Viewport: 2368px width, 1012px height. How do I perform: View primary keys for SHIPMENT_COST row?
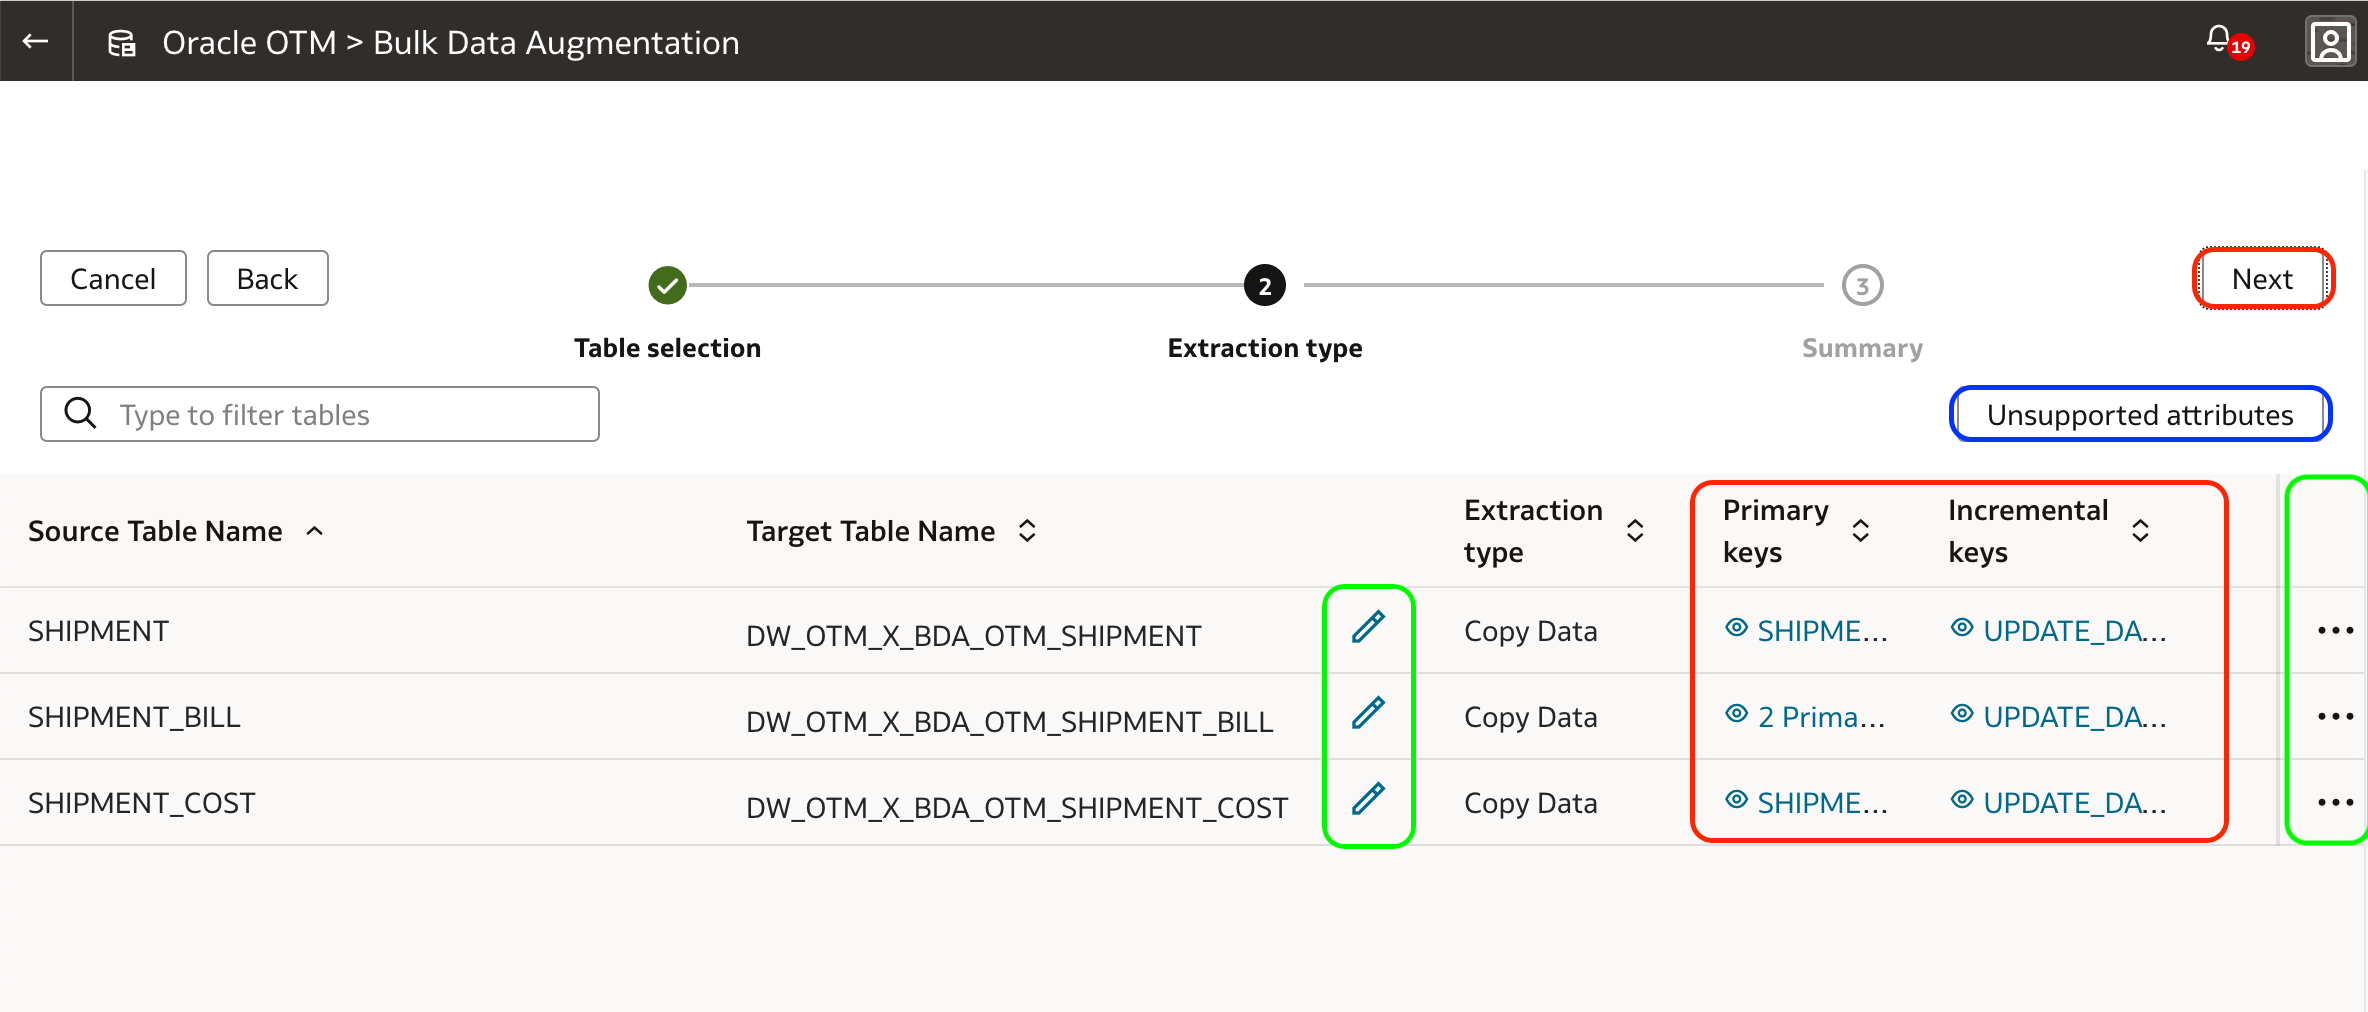pyautogui.click(x=1806, y=803)
